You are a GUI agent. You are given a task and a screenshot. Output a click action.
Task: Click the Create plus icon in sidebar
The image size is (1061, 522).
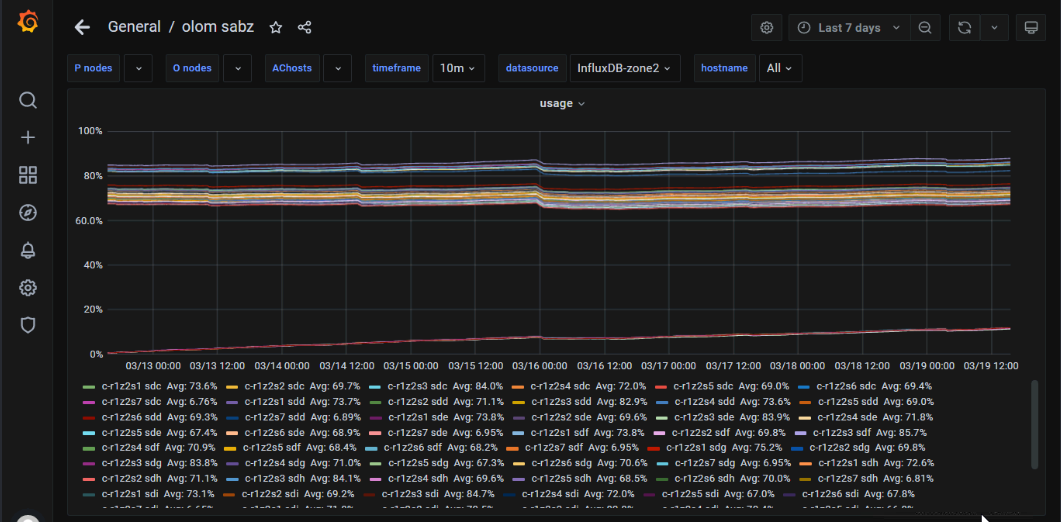pos(28,138)
